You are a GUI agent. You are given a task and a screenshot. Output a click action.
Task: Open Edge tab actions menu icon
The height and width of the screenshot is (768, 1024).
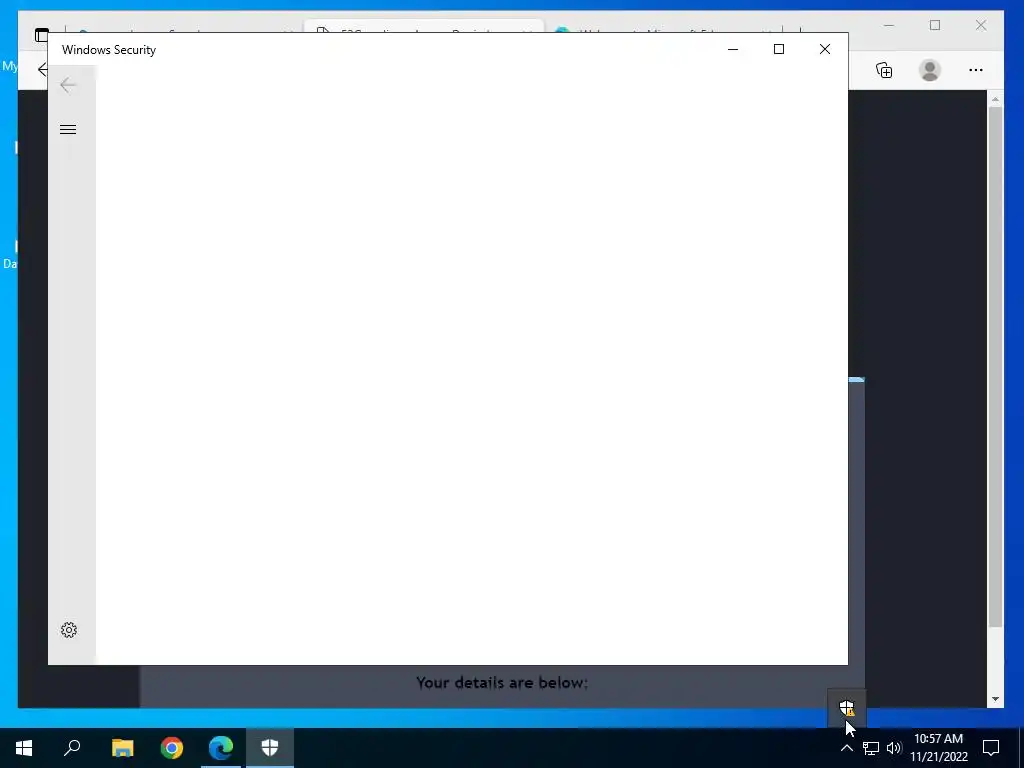click(41, 35)
